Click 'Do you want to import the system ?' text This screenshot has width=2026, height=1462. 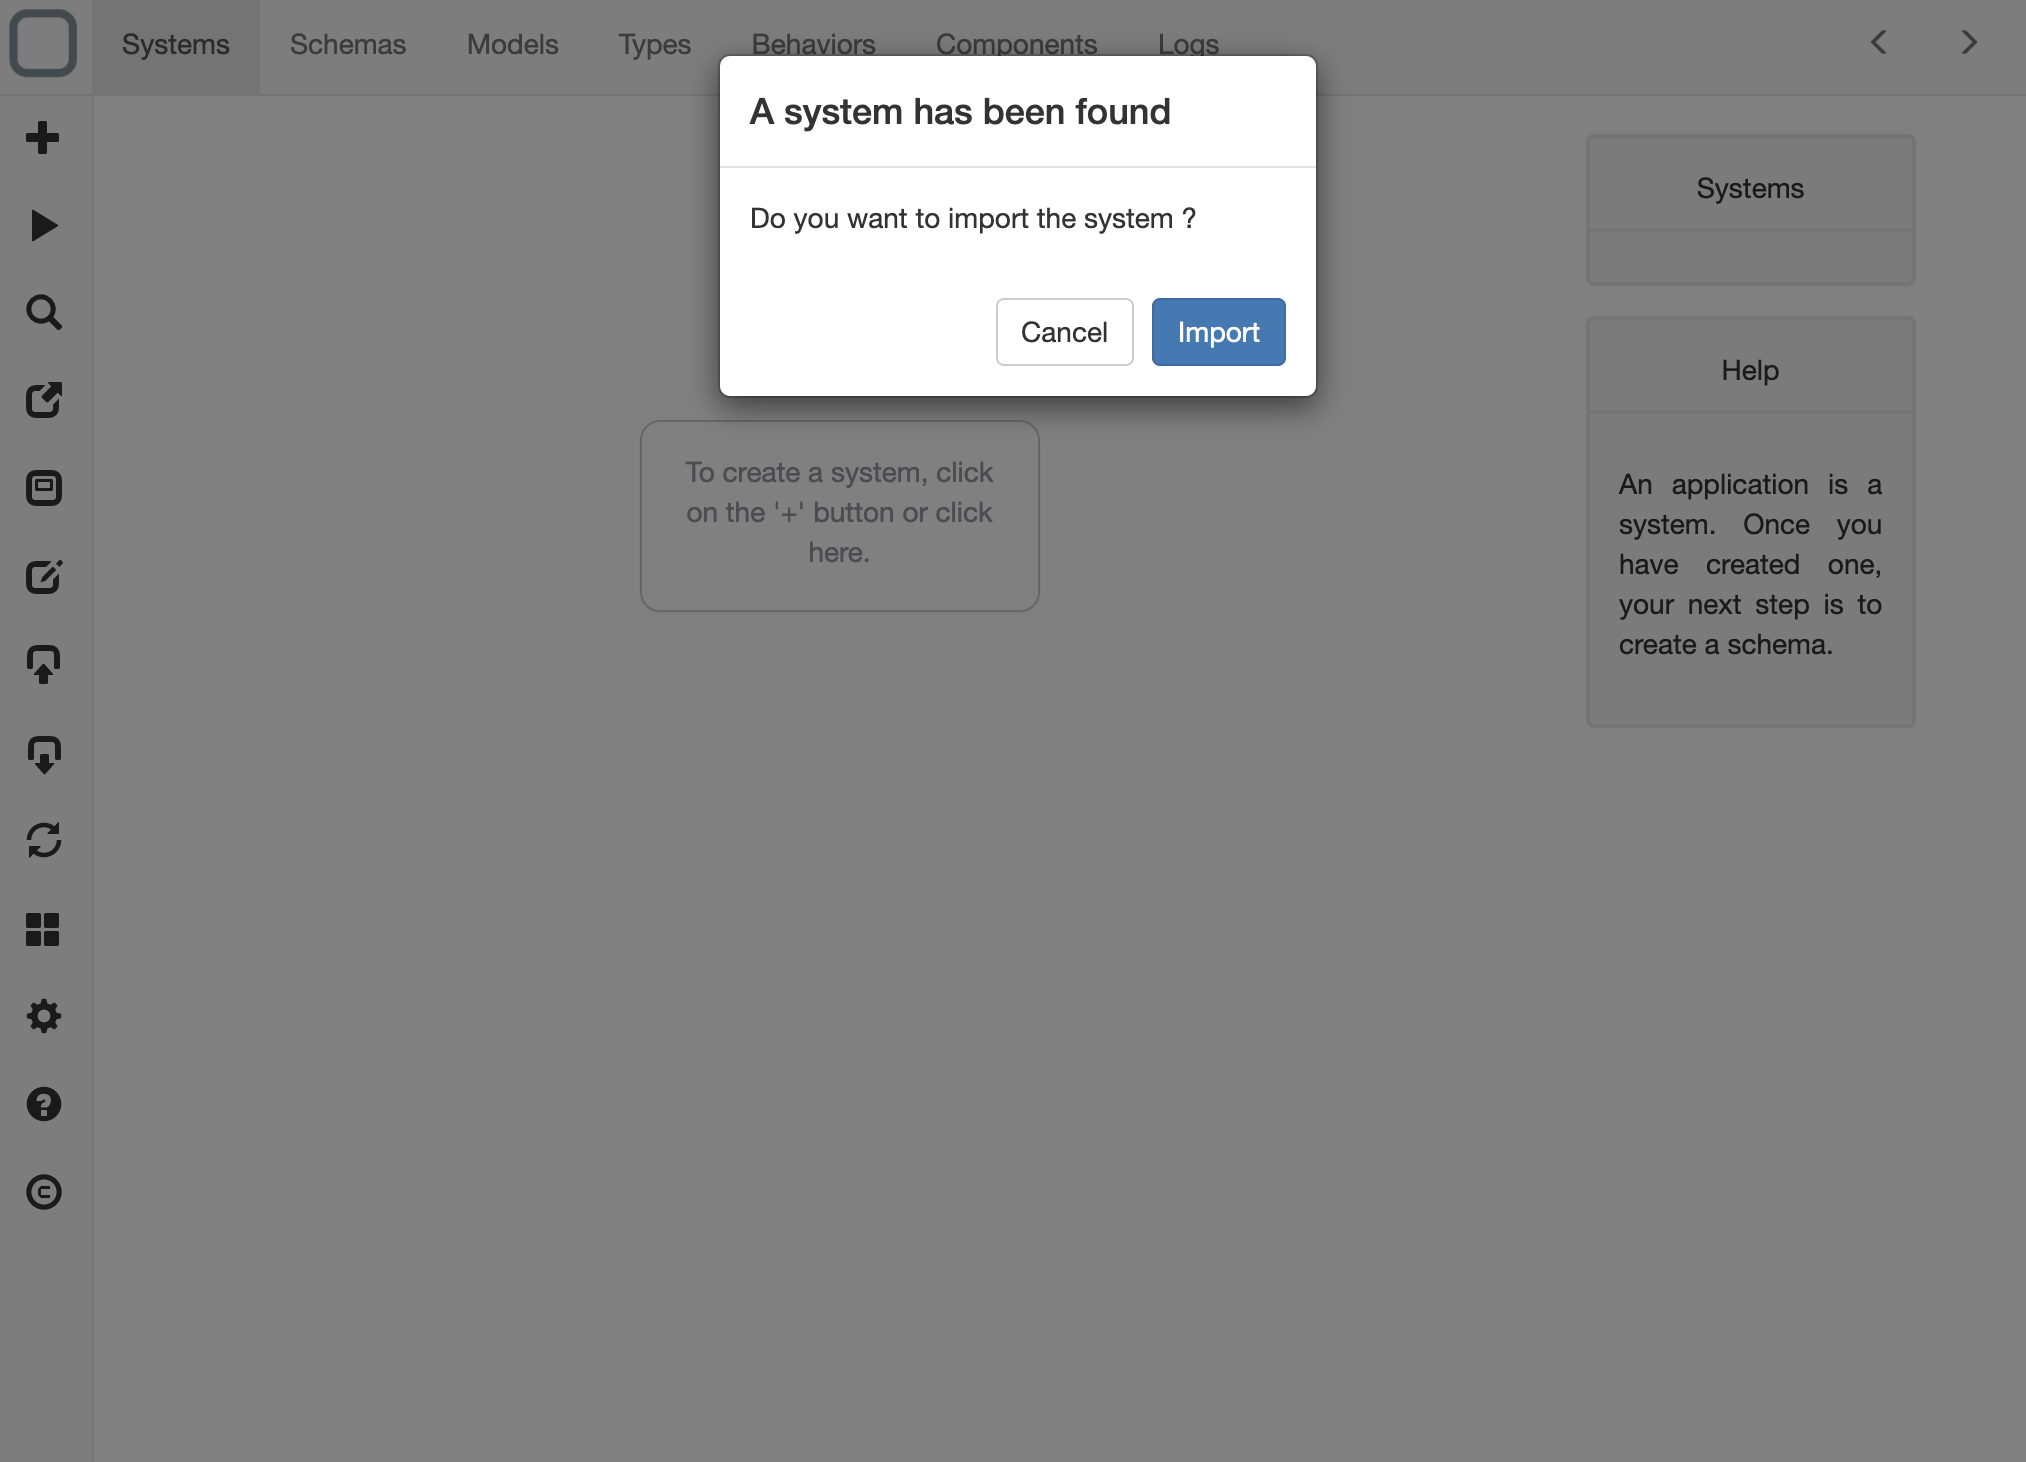click(973, 218)
